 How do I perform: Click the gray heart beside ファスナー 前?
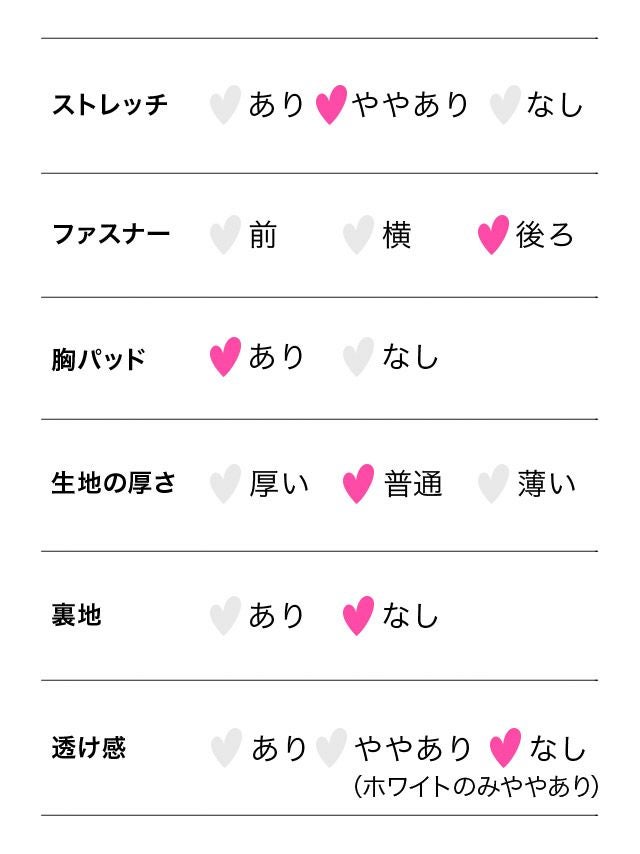coord(226,235)
